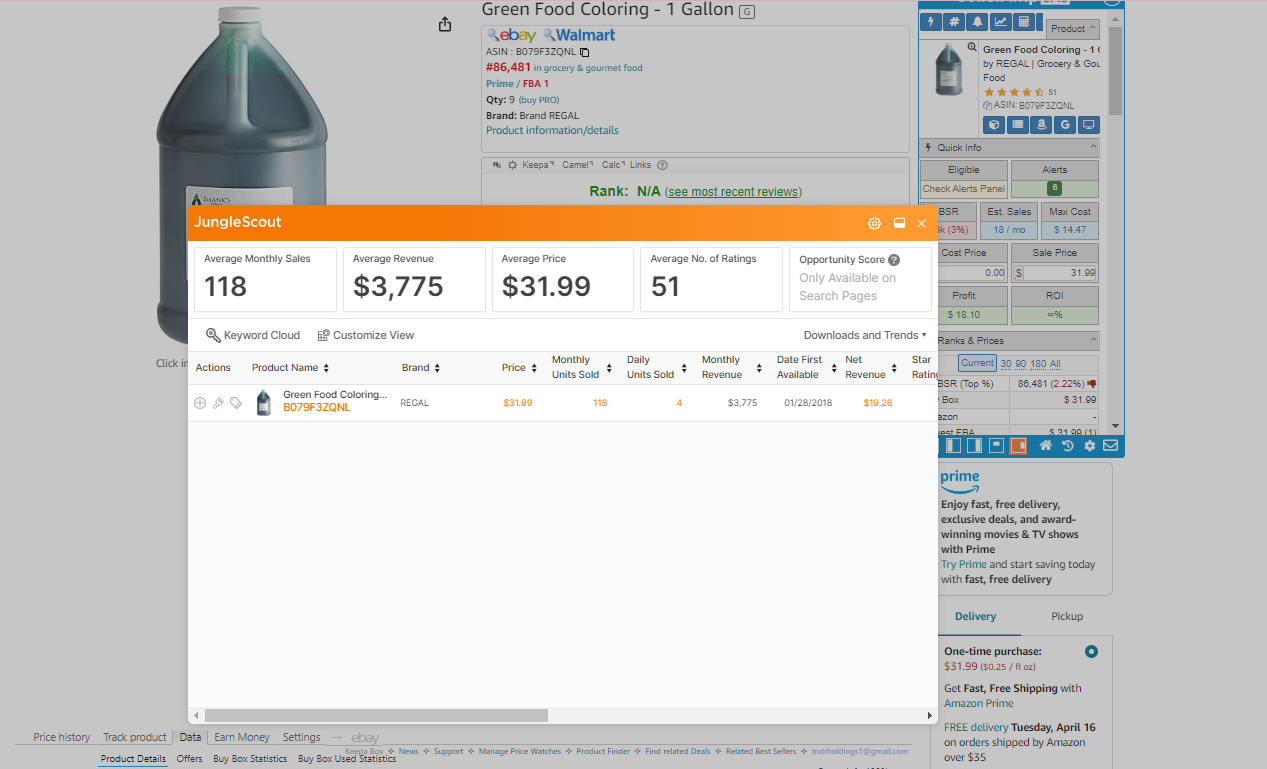Zoom product image with magnifier icon
Screen dimensions: 1267x769
tap(972, 47)
